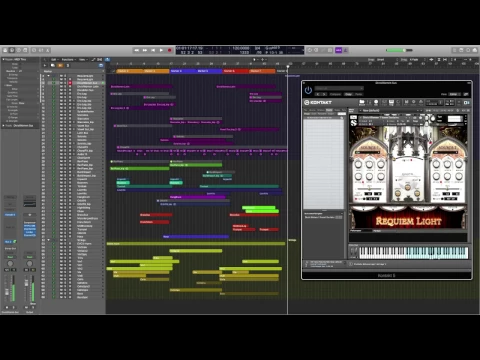Viewport: 480px width, 360px height.
Task: Collapse the More section in Region inspector
Action: point(6,85)
